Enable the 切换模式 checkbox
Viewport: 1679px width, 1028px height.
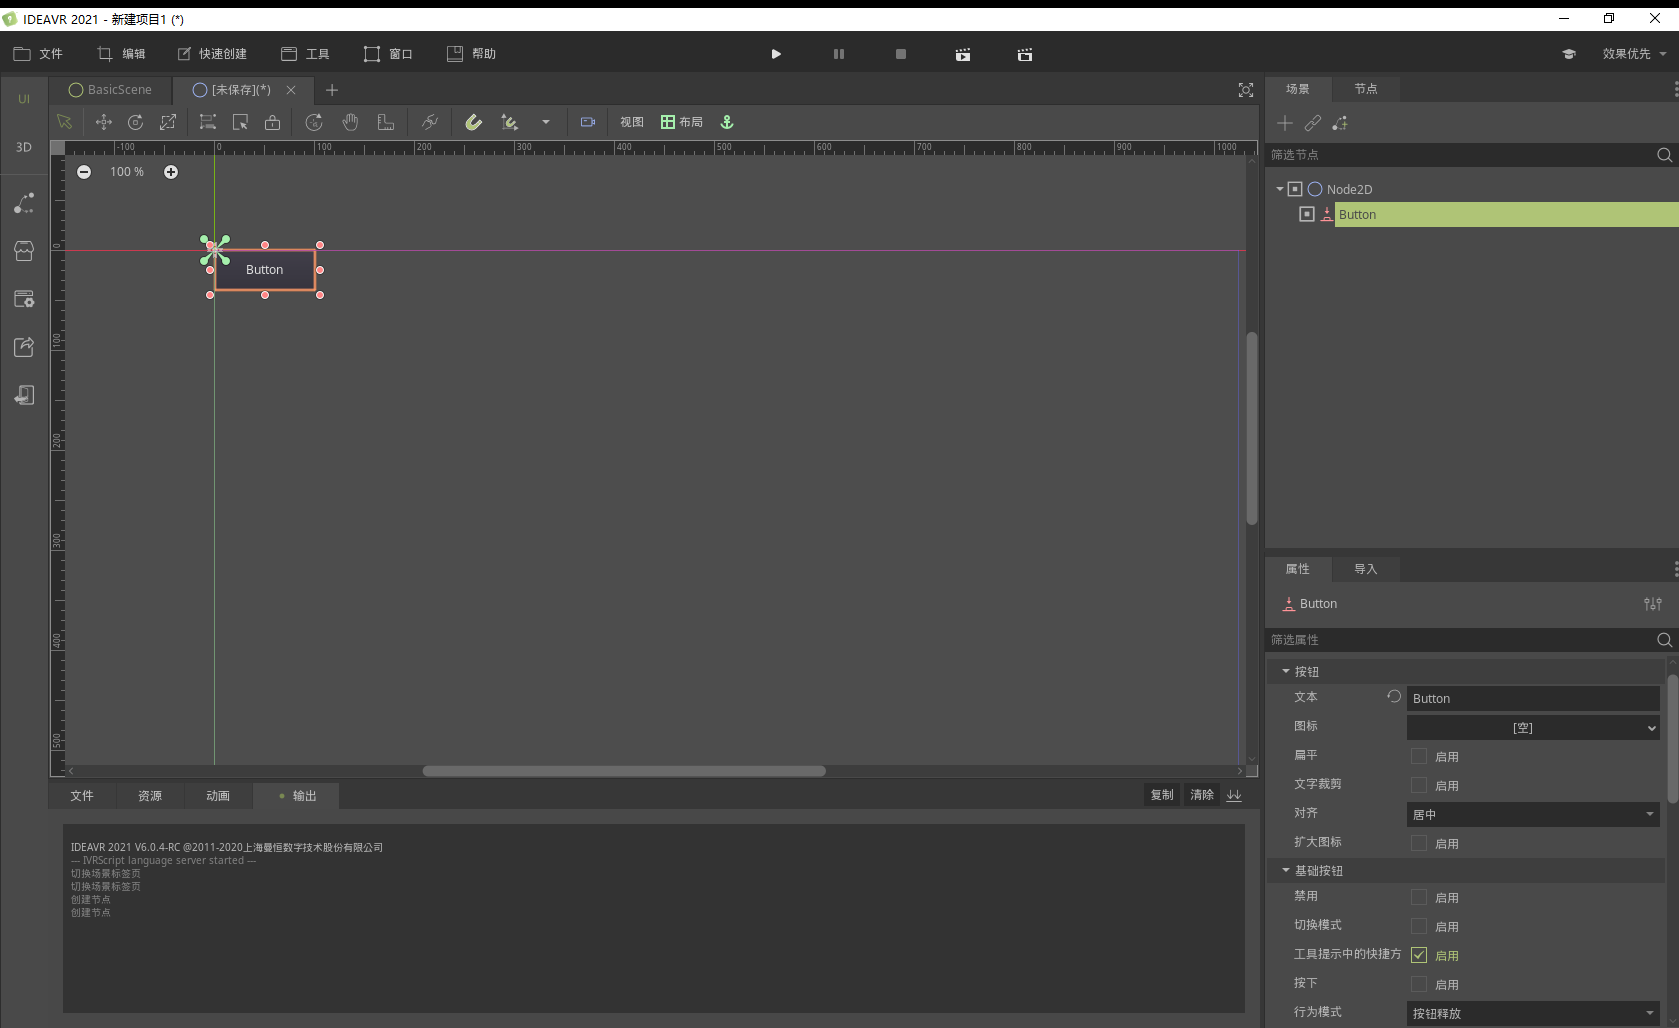[x=1419, y=926]
